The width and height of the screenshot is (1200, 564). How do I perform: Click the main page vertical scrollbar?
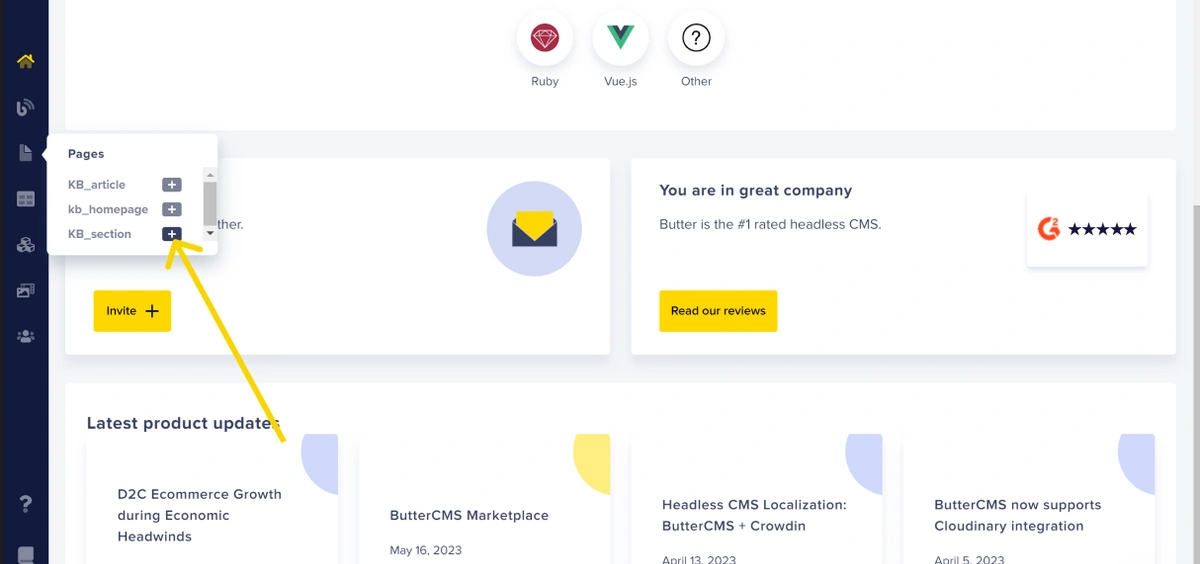pos(1196,385)
